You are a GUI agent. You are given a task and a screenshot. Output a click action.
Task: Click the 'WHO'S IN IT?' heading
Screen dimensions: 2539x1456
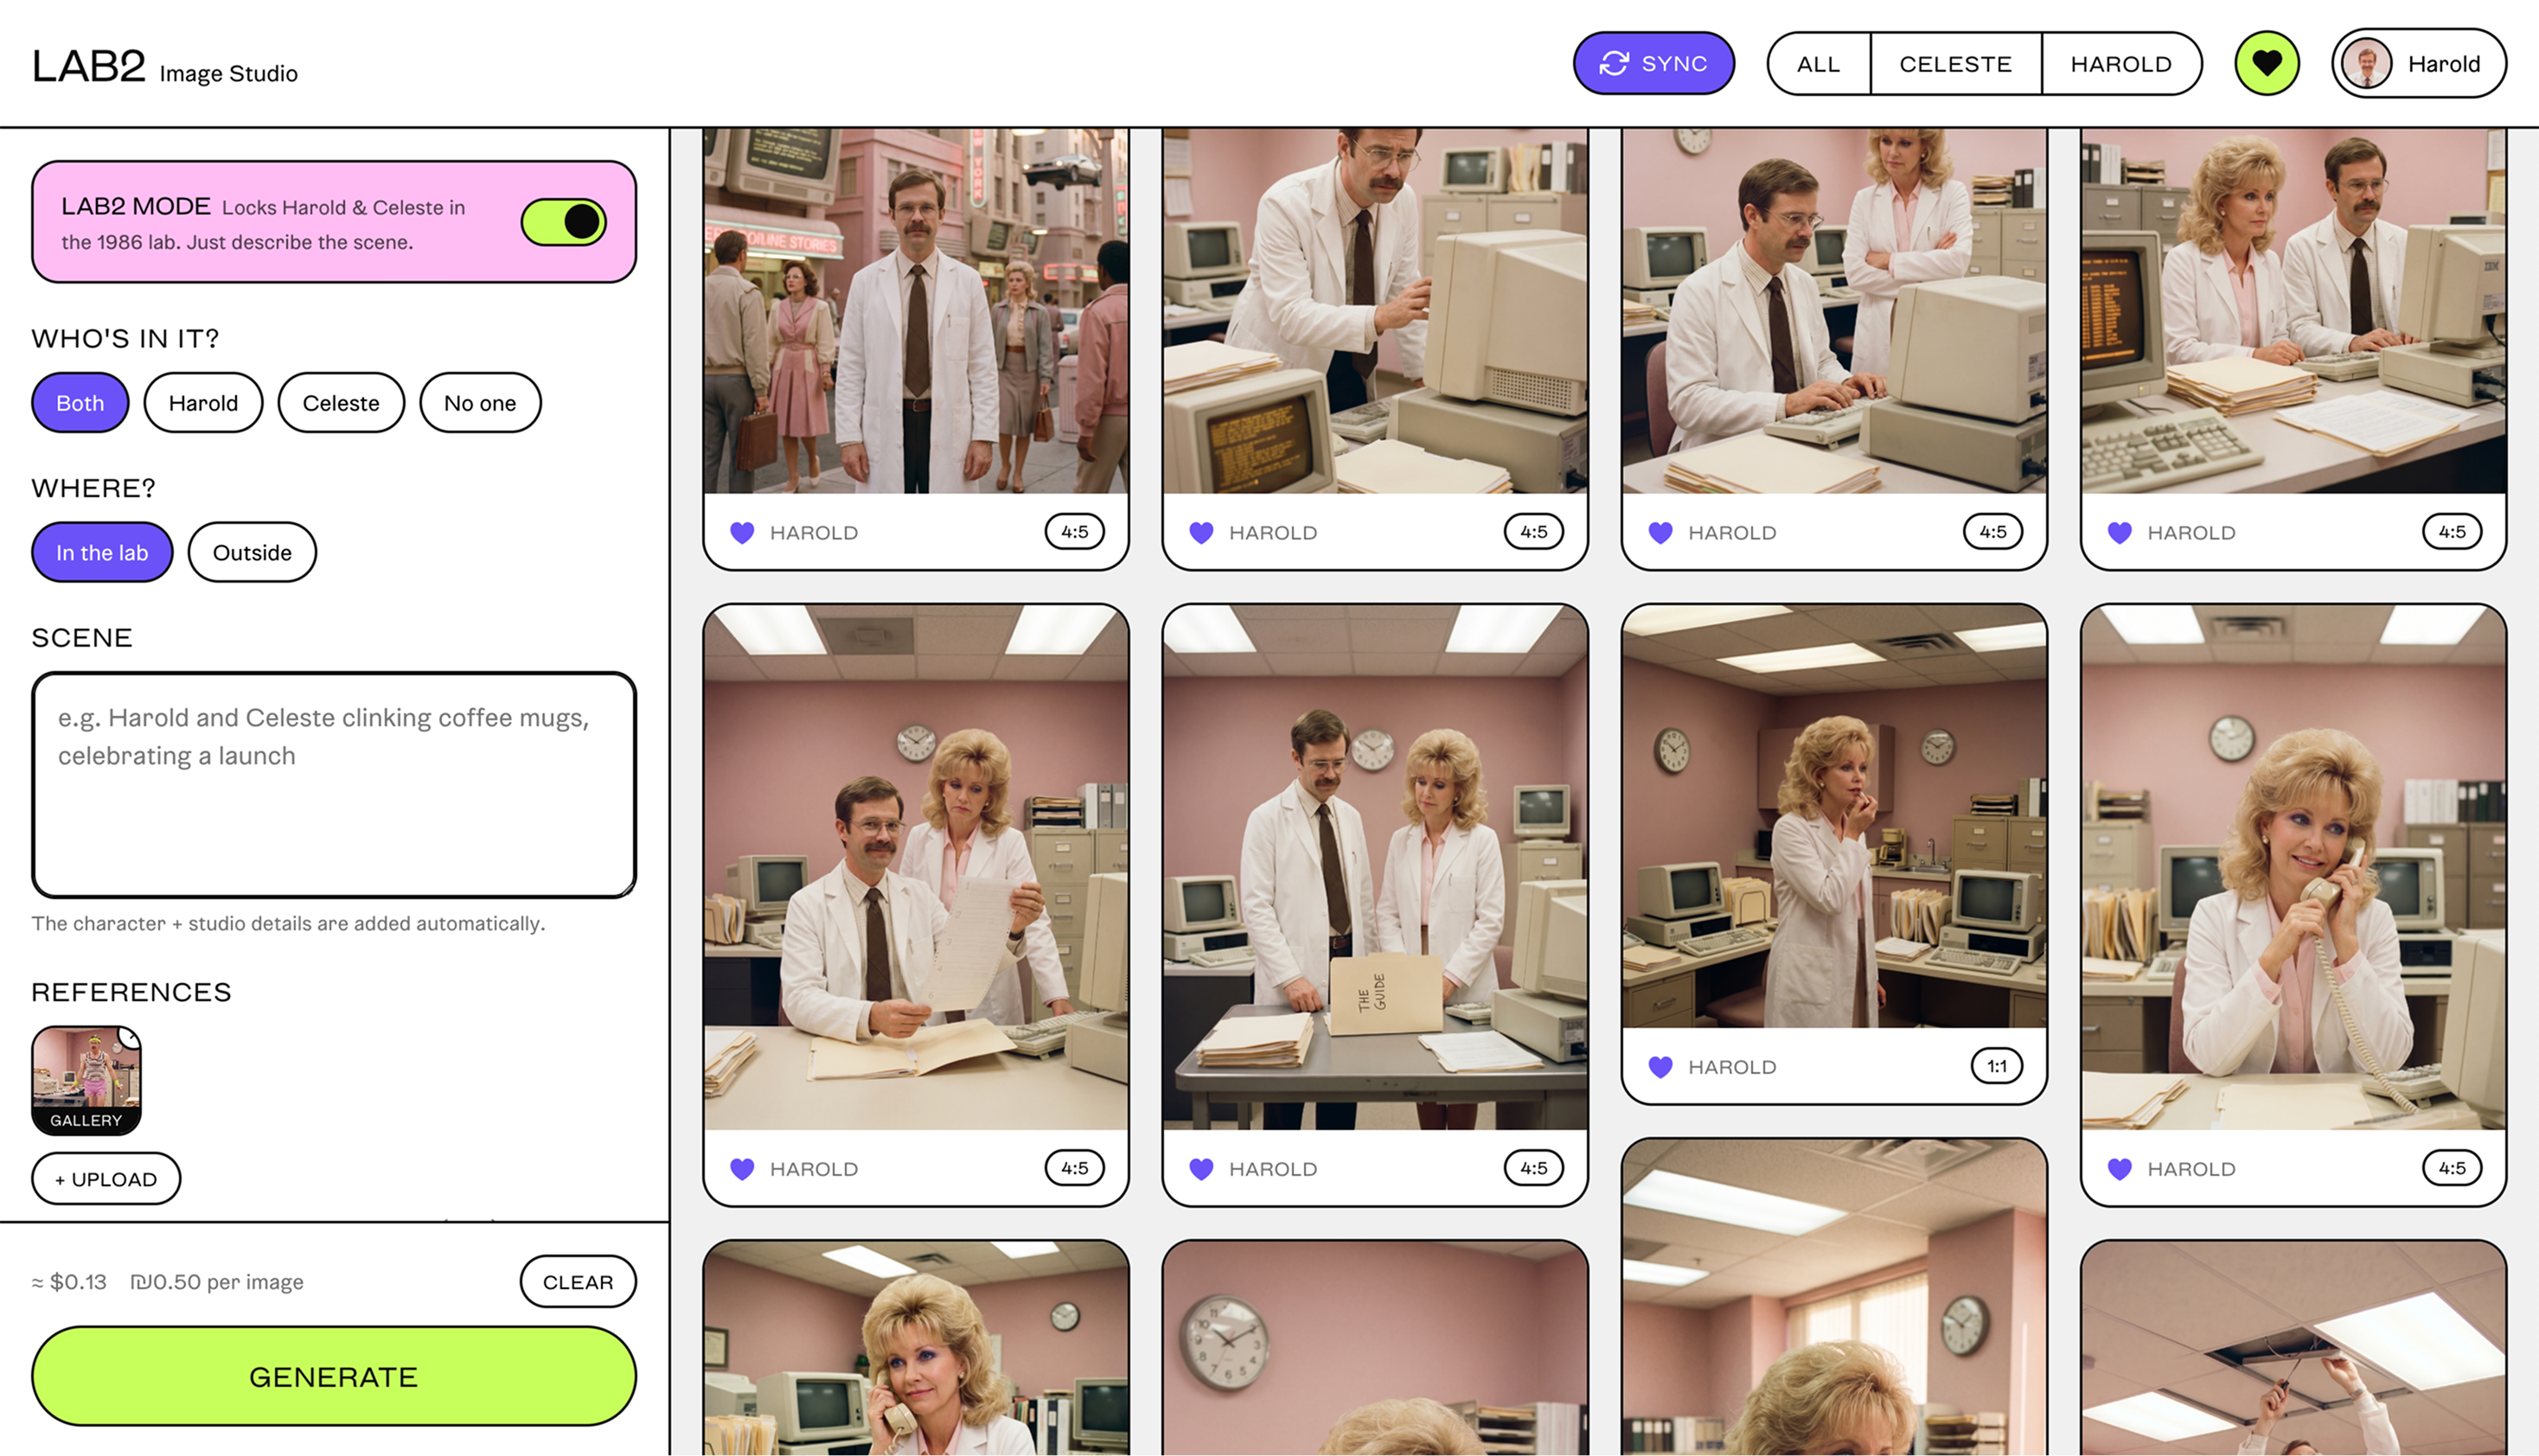(125, 338)
